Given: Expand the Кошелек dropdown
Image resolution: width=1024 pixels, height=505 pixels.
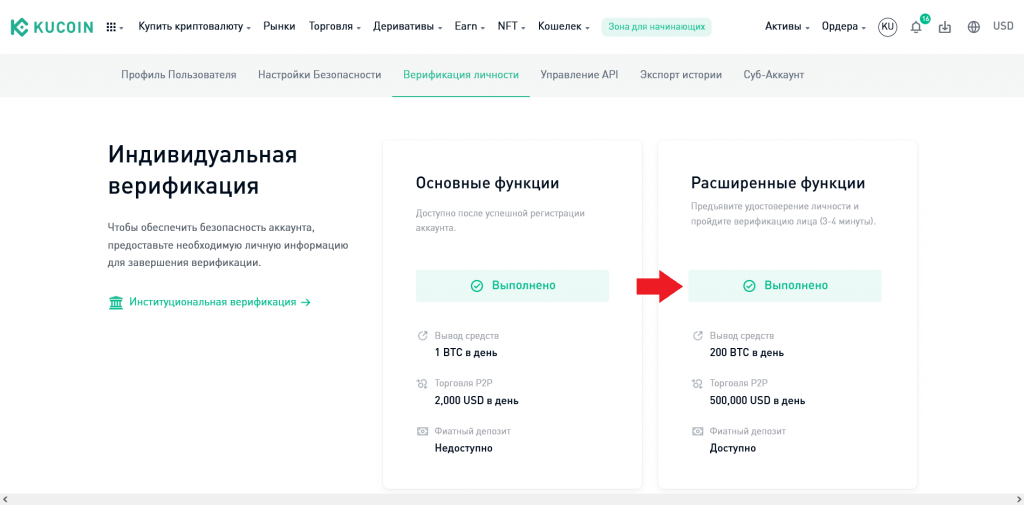Looking at the screenshot, I should tap(564, 27).
